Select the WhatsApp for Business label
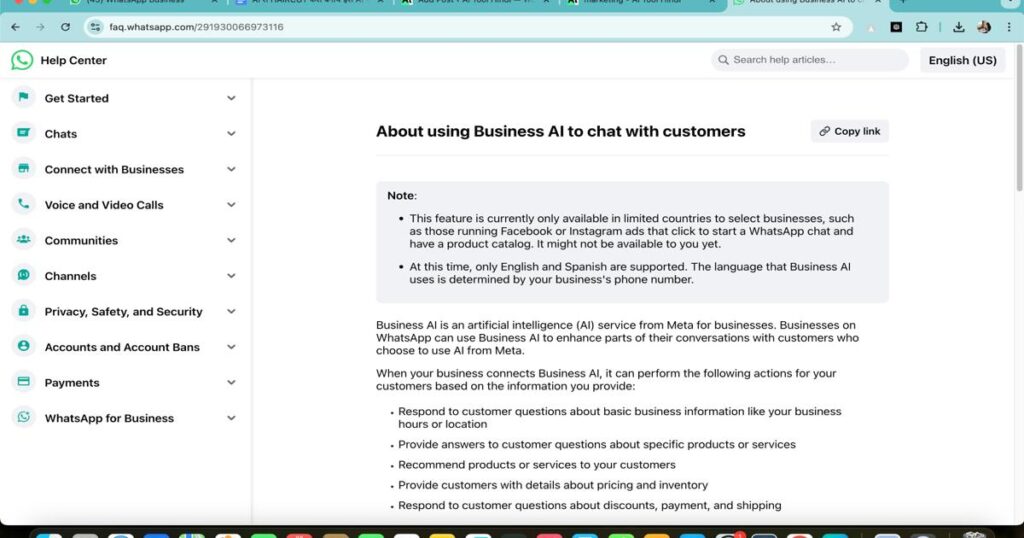Image resolution: width=1024 pixels, height=538 pixels. [x=109, y=419]
